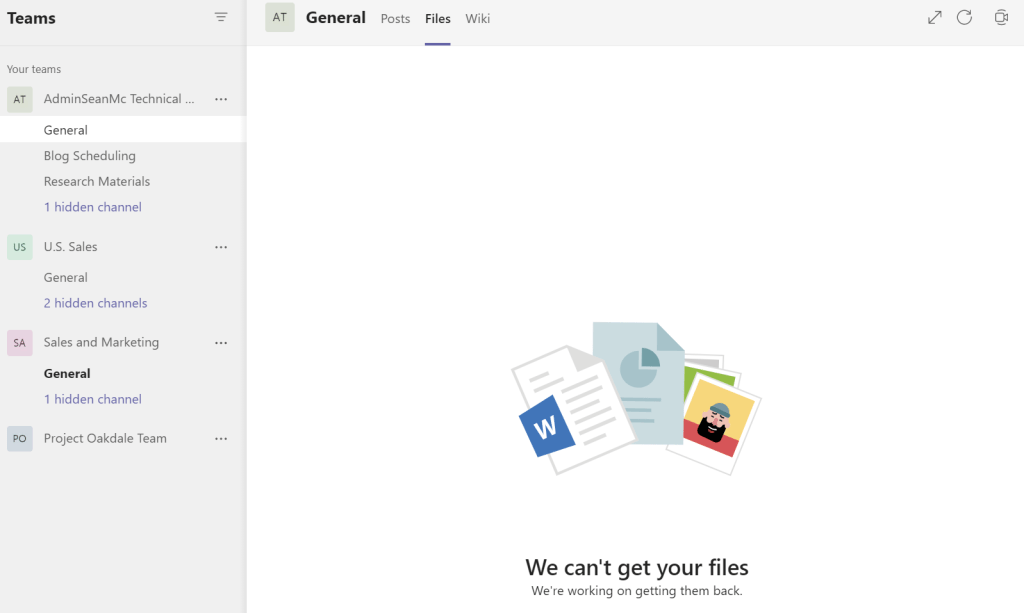Open the Research Materials channel

97,182
